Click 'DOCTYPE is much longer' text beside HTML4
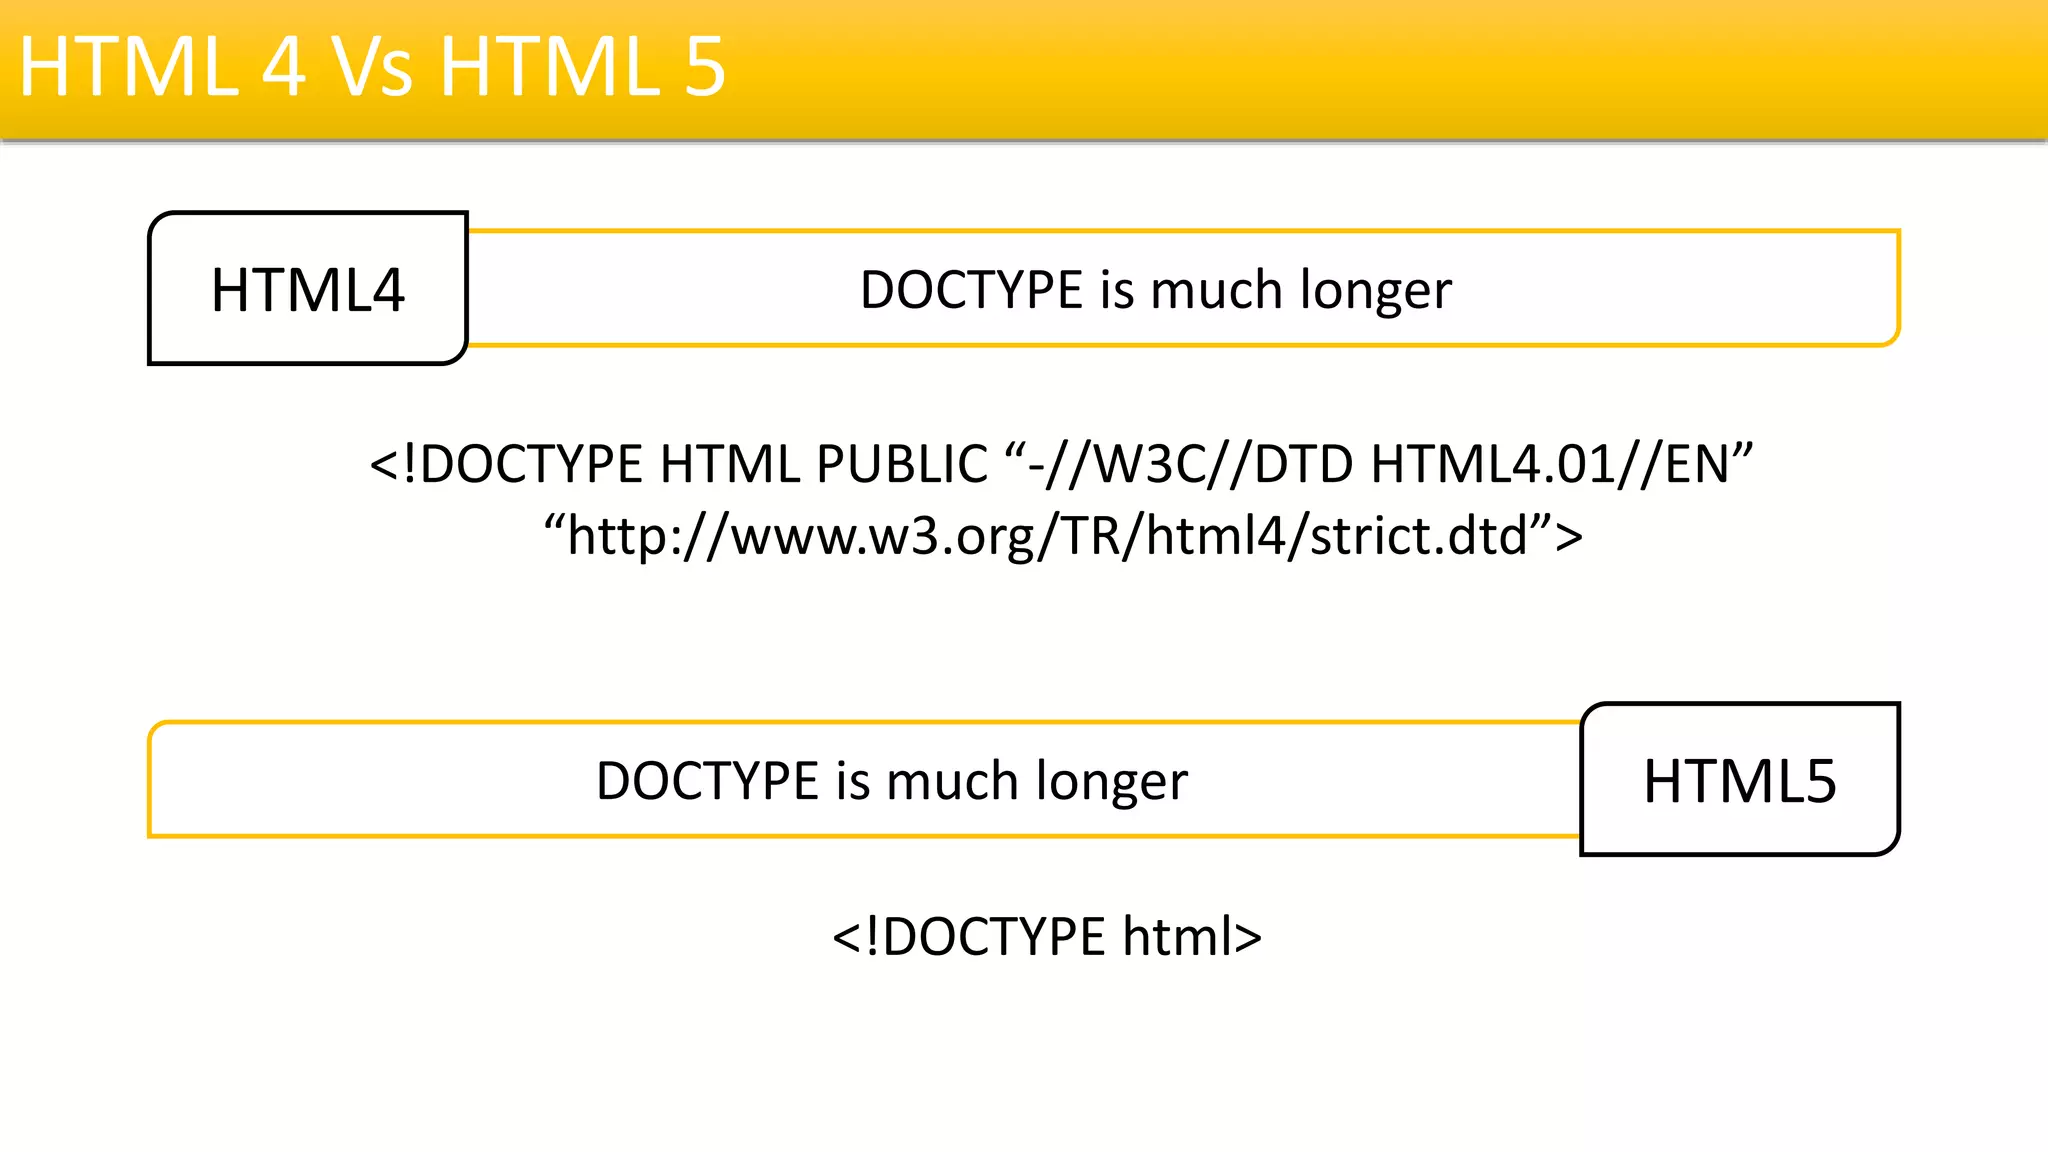Screen dimensions: 2048x1152 click(1155, 291)
